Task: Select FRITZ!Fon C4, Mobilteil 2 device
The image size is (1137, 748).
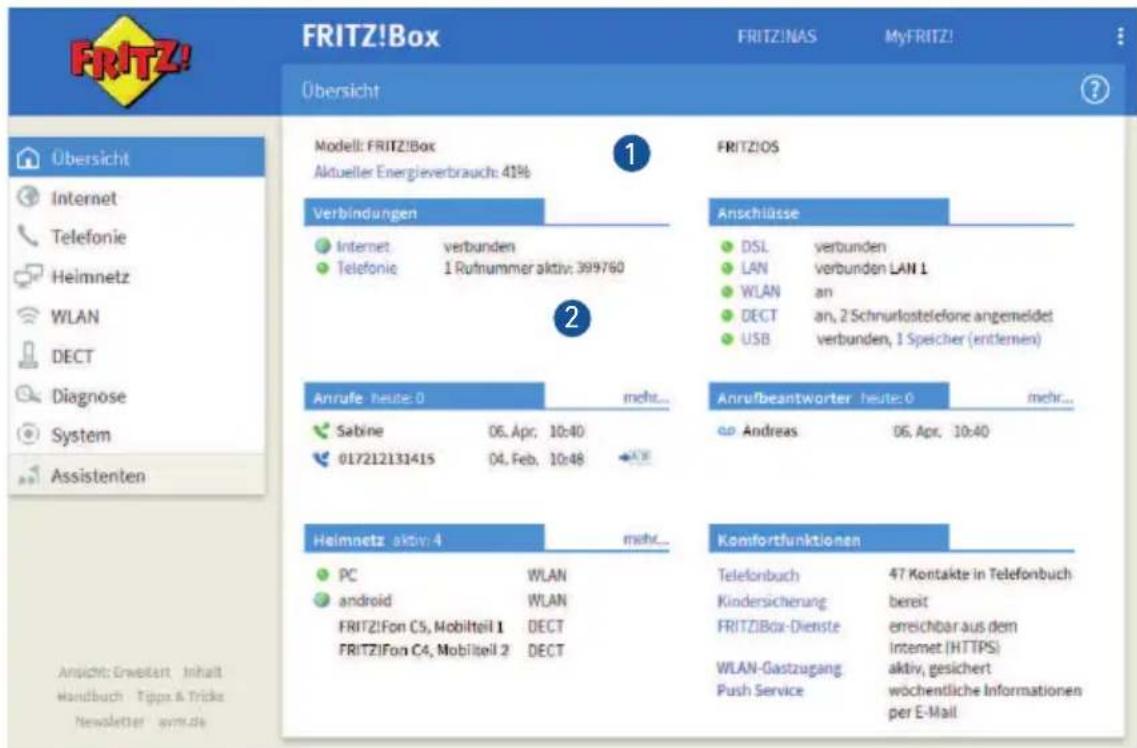Action: pos(423,650)
